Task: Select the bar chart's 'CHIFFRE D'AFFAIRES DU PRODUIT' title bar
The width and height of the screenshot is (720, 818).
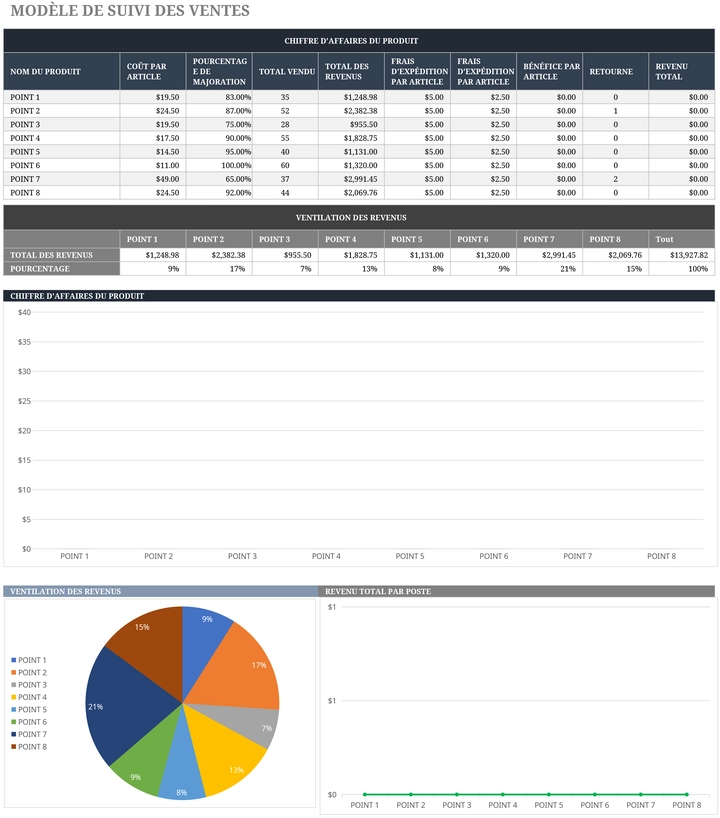Action: point(359,296)
